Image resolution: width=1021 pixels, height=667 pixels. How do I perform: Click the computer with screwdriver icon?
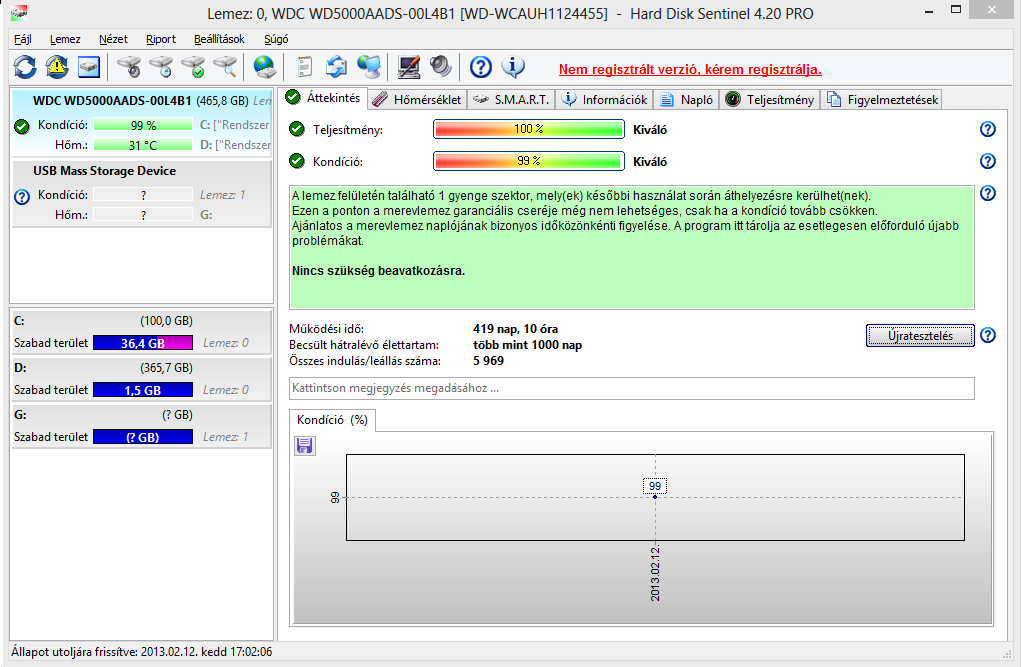(408, 66)
